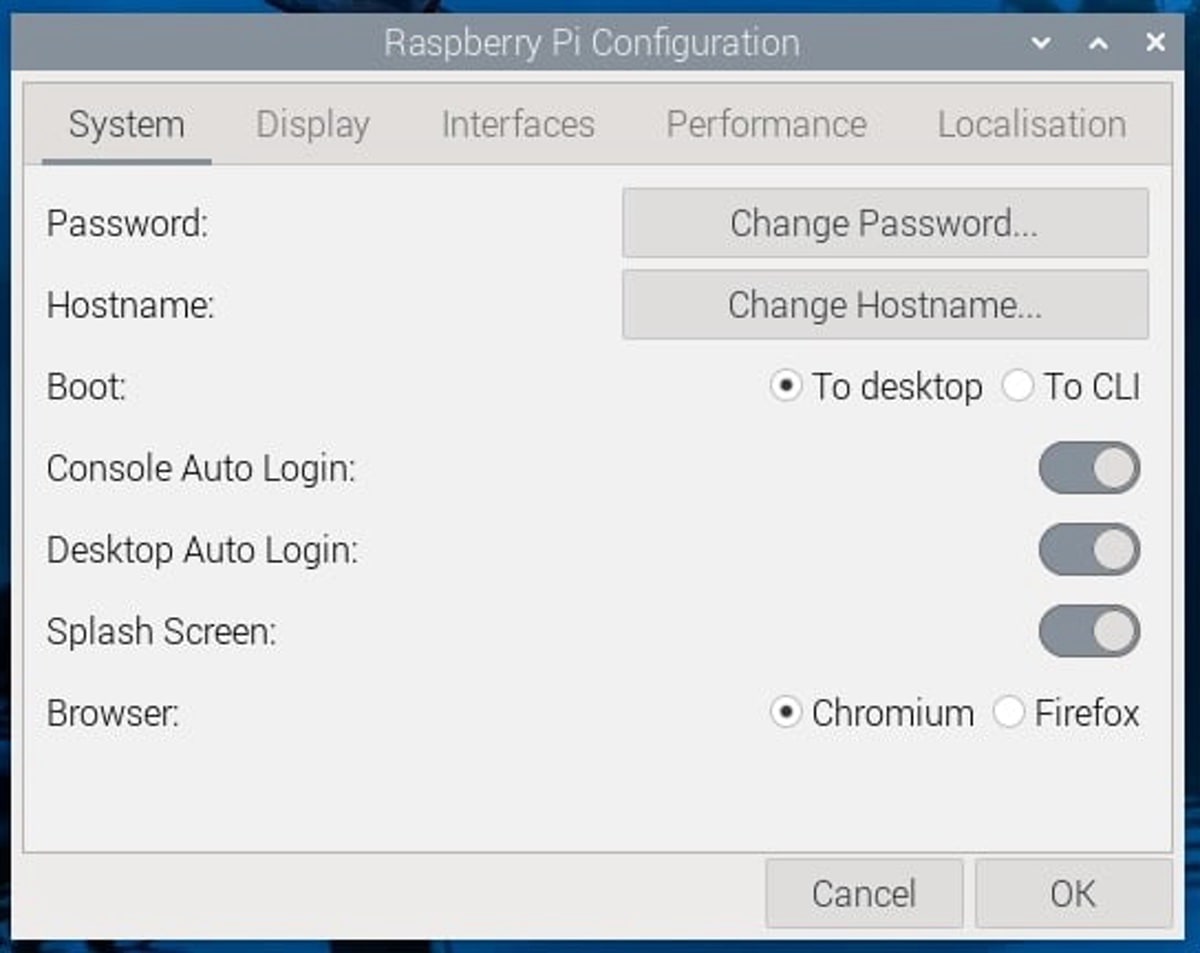Turn off the Splash Screen toggle
Viewport: 1200px width, 953px height.
tap(1089, 631)
